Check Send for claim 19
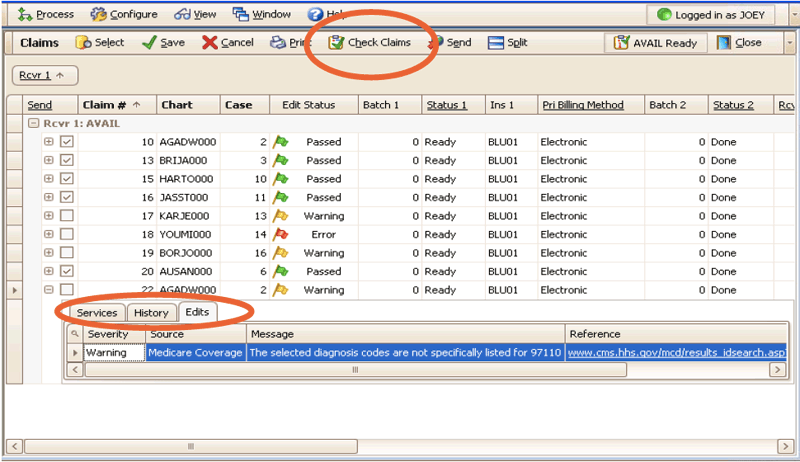 point(67,252)
